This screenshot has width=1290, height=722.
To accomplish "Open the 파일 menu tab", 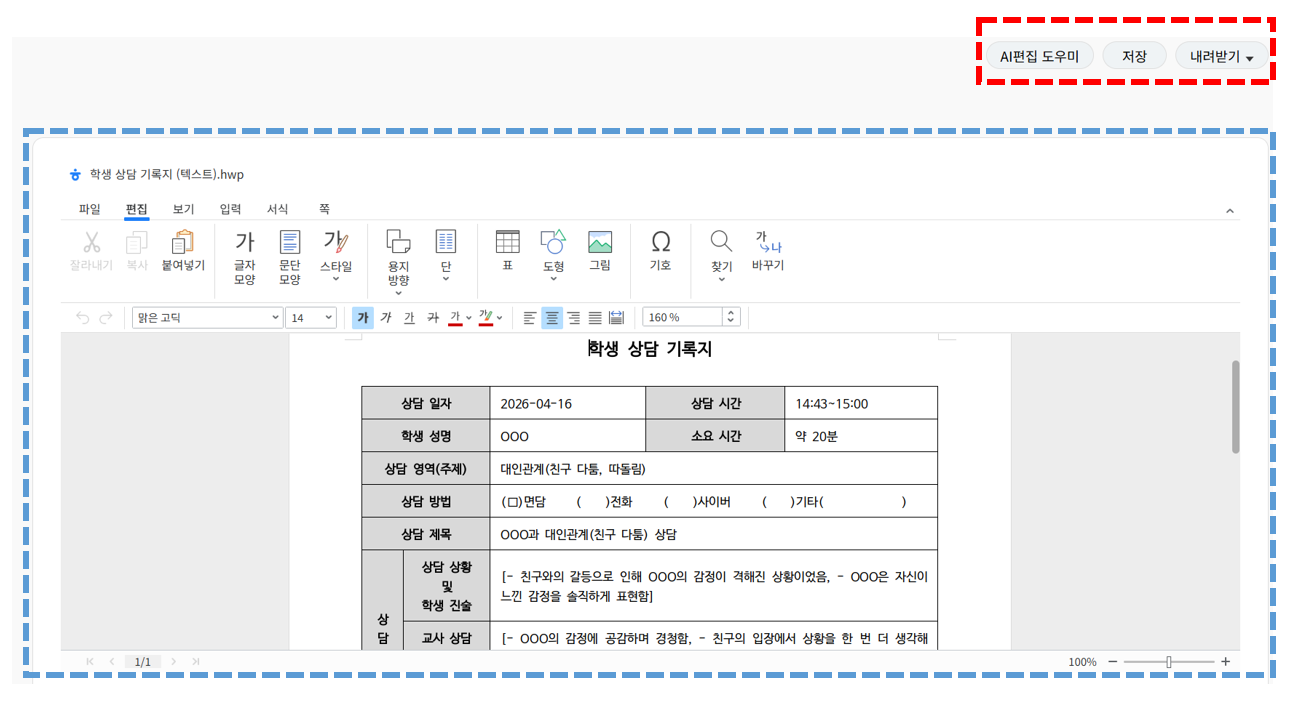I will pos(90,209).
